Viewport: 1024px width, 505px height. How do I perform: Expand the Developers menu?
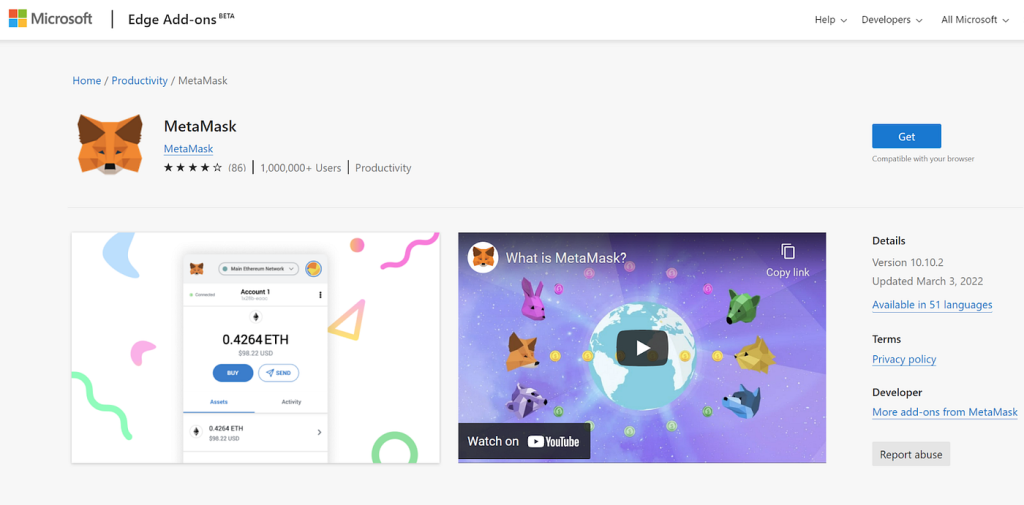[892, 20]
